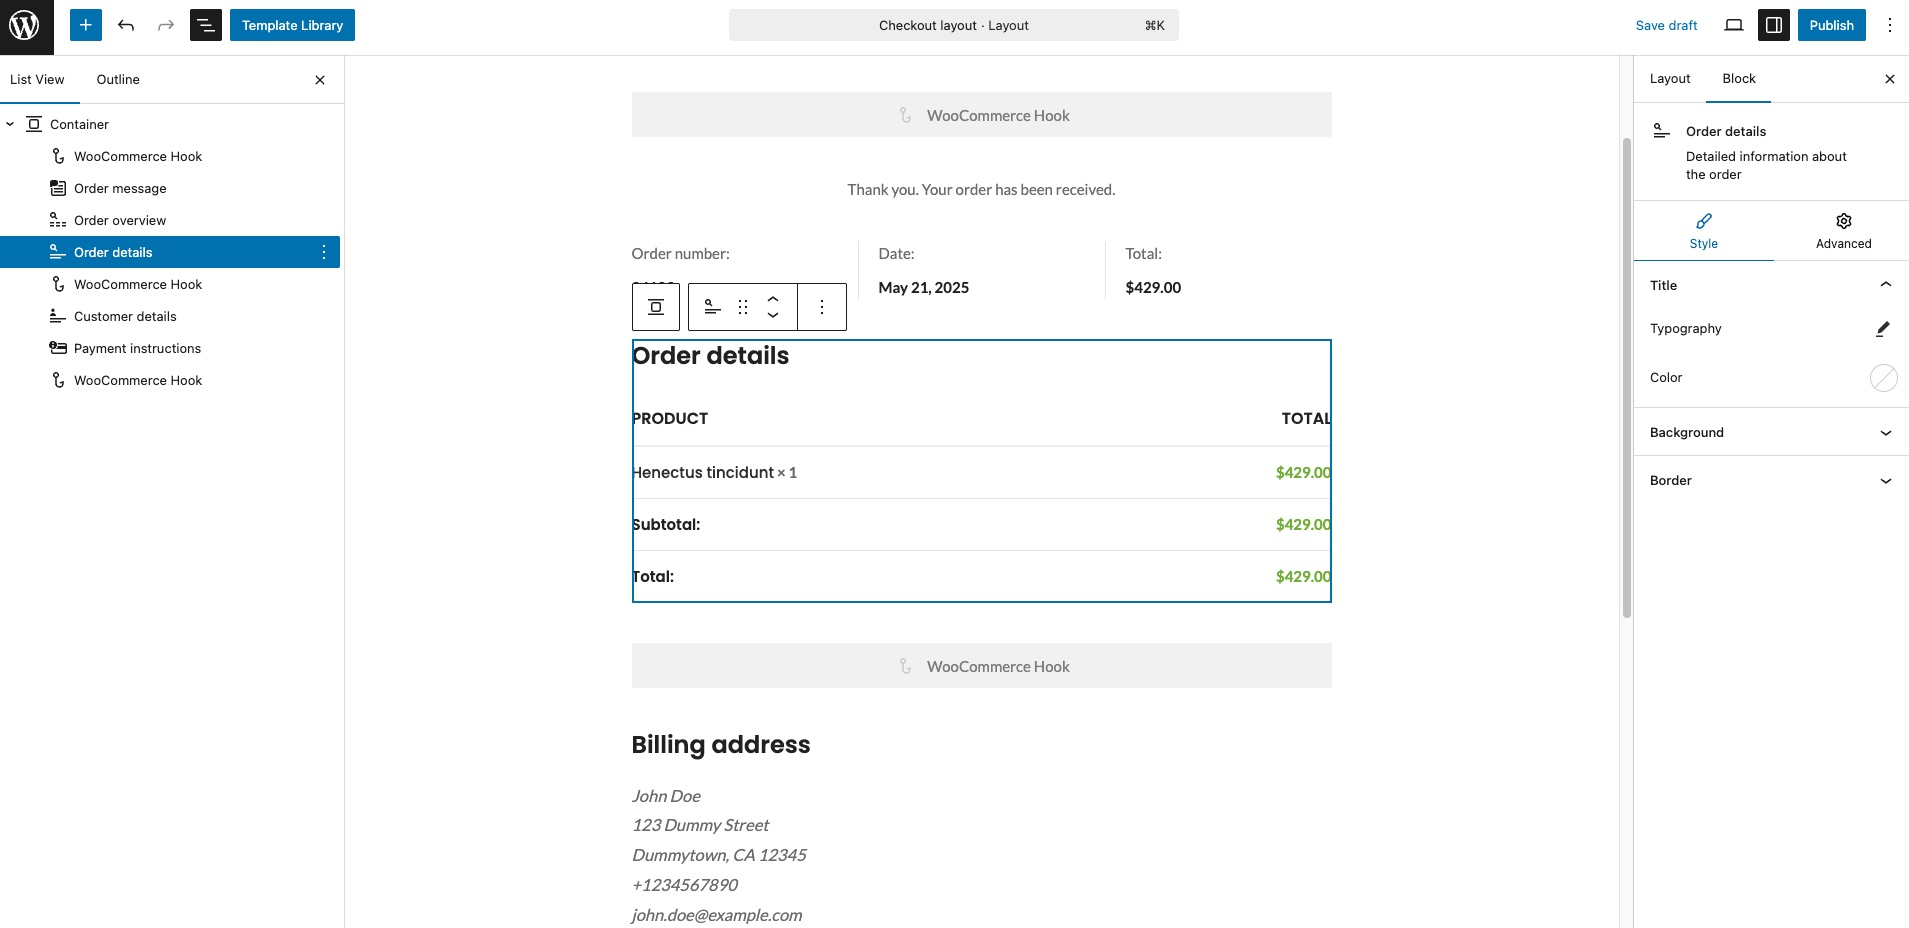This screenshot has width=1909, height=928.
Task: Open the block inserter plus button
Action: 86,26
